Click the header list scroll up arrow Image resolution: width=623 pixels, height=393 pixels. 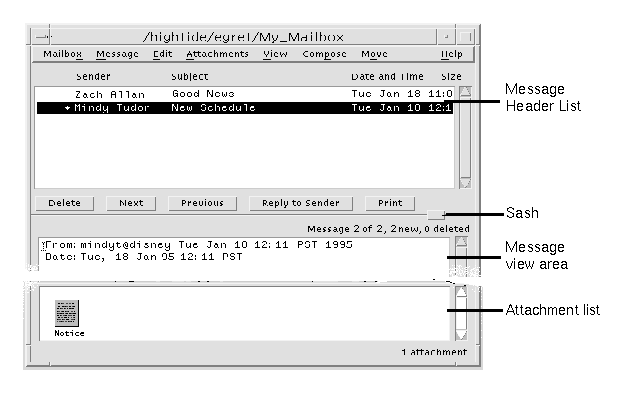(x=465, y=92)
